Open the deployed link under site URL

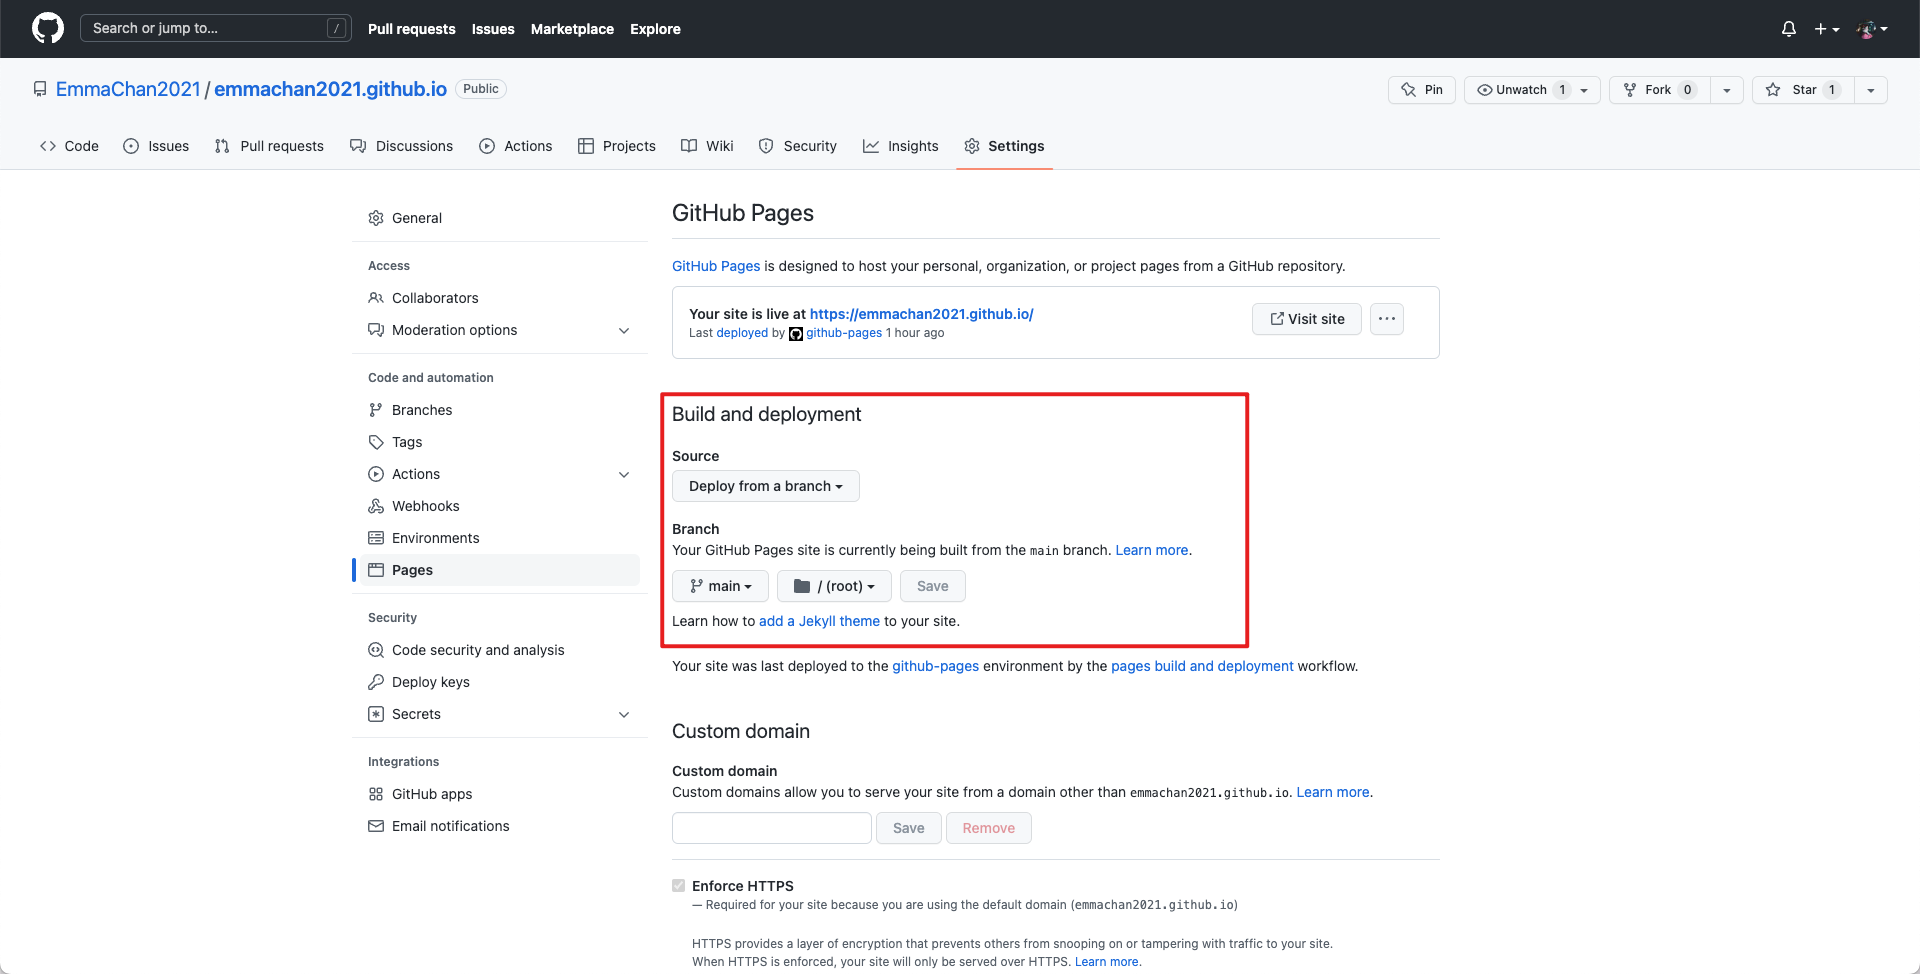tap(742, 333)
